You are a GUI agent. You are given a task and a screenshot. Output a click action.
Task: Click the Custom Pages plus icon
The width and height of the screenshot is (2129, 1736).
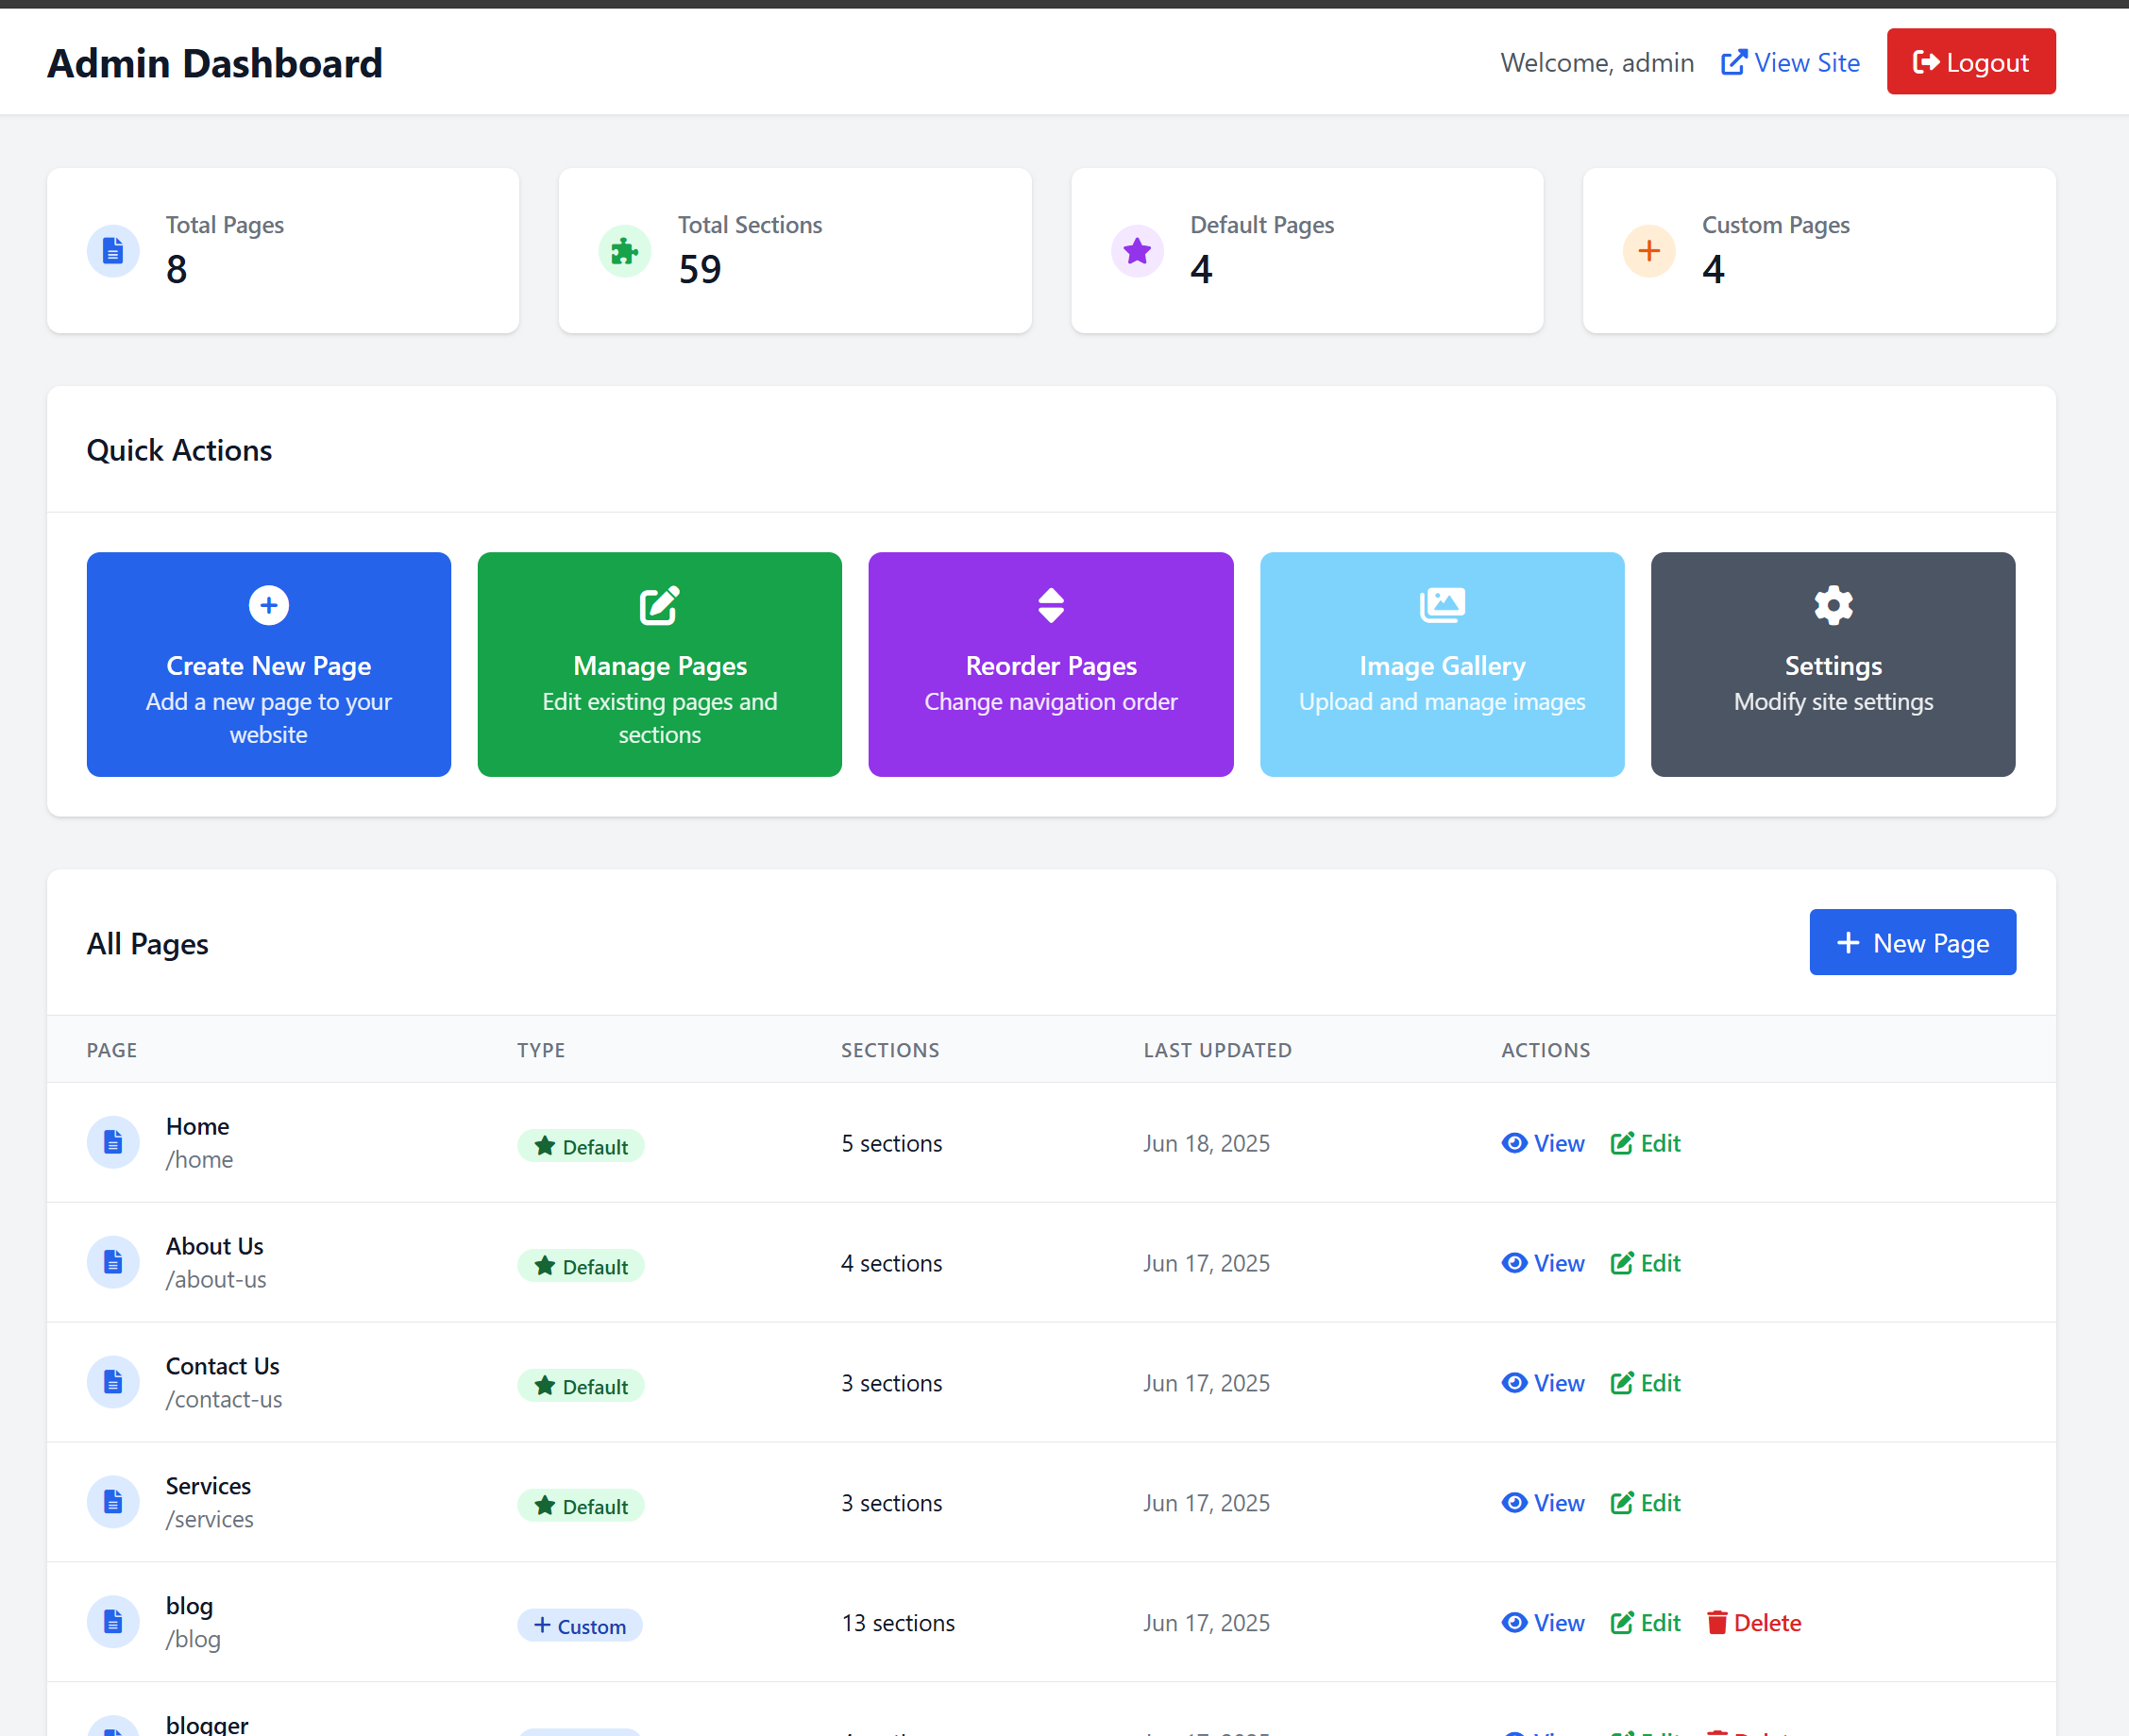[x=1649, y=251]
